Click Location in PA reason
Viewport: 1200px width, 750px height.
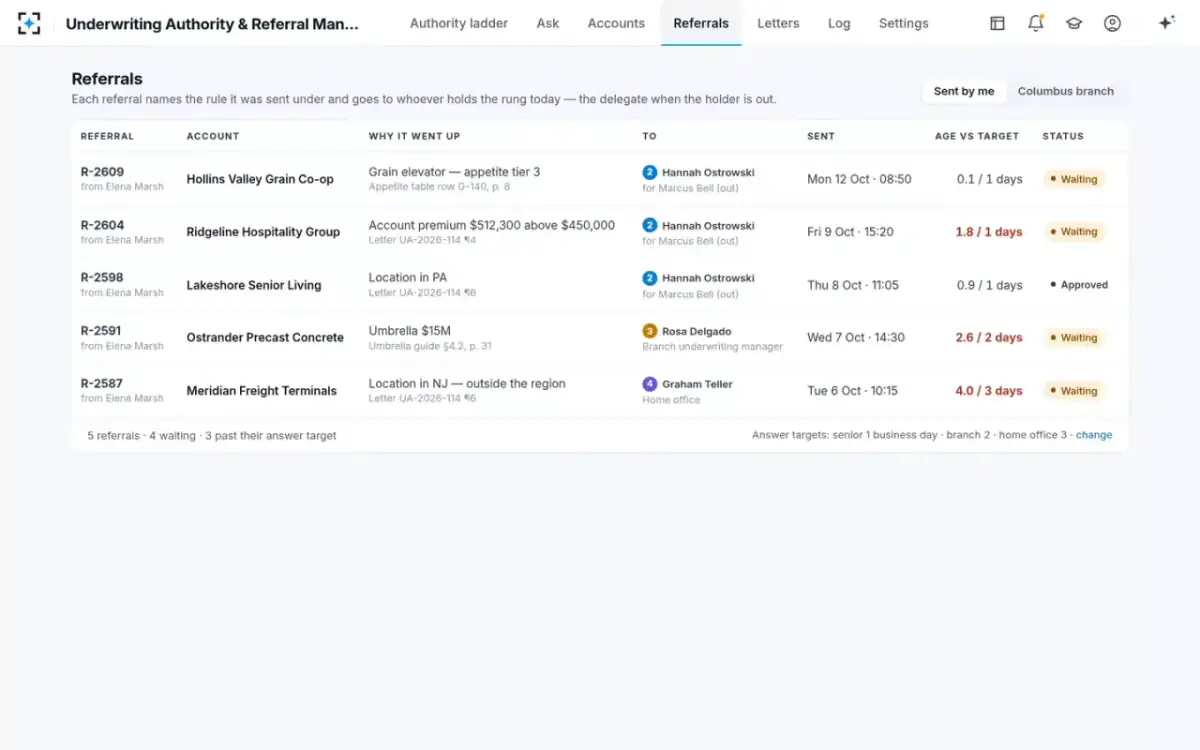[x=408, y=278]
